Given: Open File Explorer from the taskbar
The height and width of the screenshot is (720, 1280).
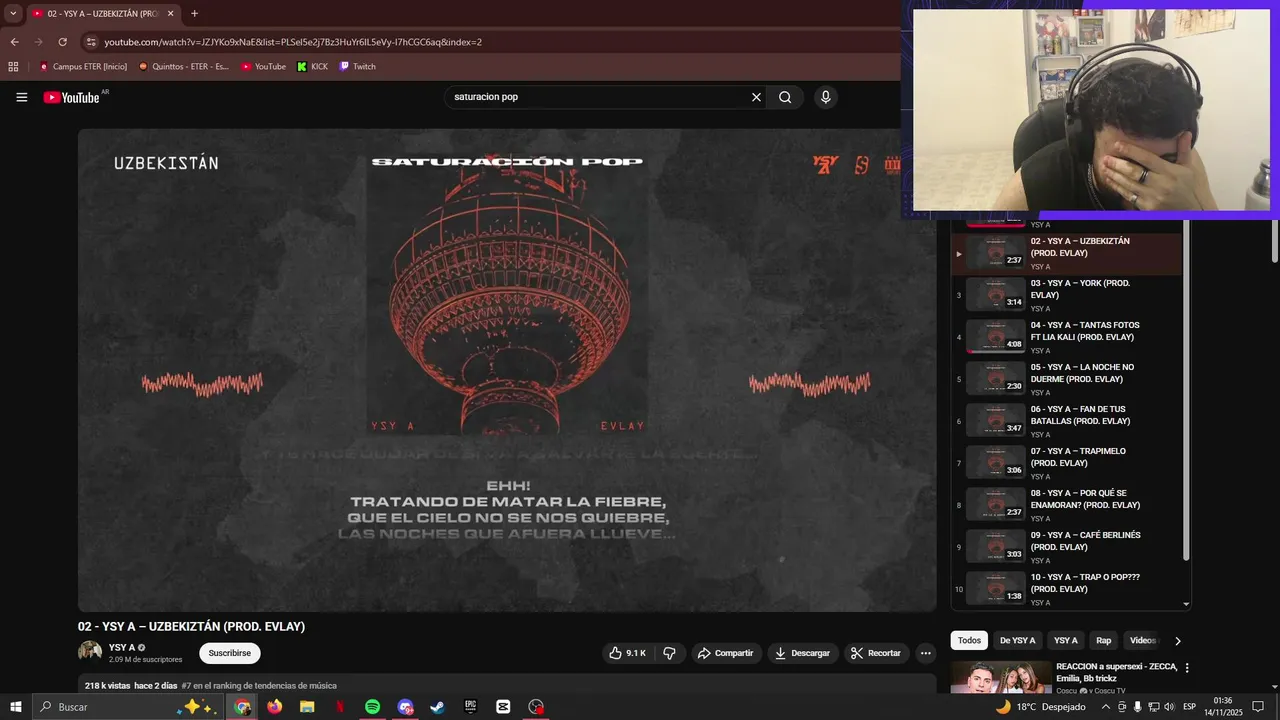Looking at the screenshot, I should point(307,707).
